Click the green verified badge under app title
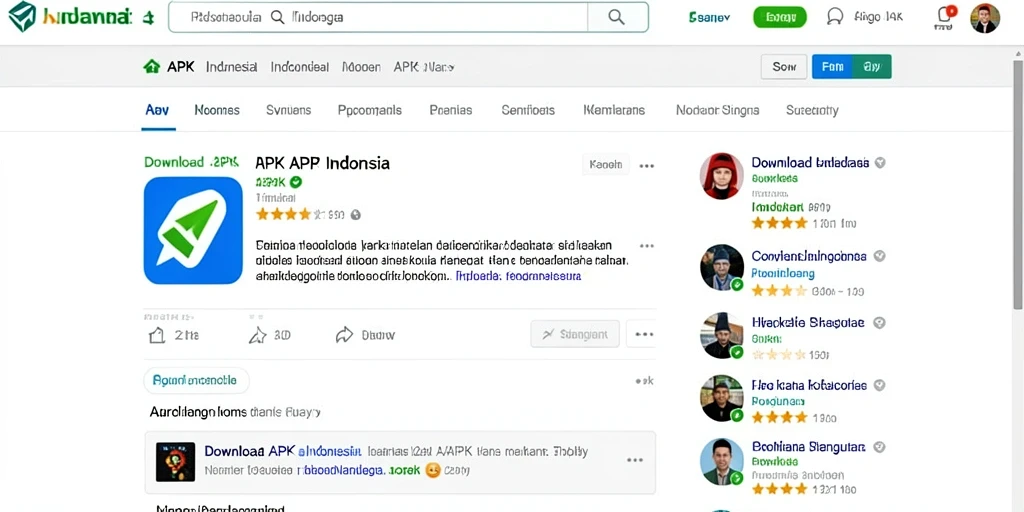Image resolution: width=1024 pixels, height=512 pixels. pyautogui.click(x=296, y=182)
